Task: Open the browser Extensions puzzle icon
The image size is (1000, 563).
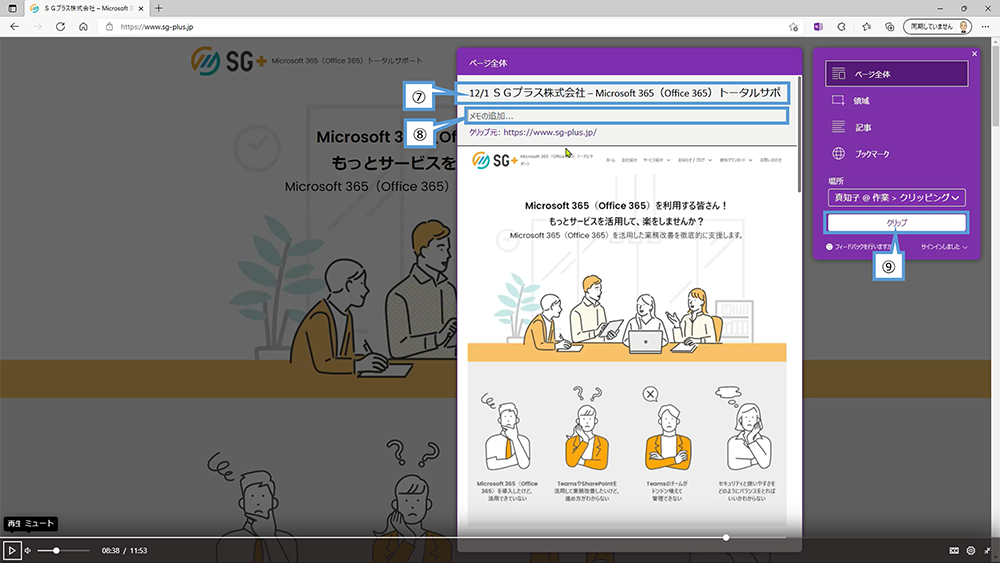Action: pos(842,27)
